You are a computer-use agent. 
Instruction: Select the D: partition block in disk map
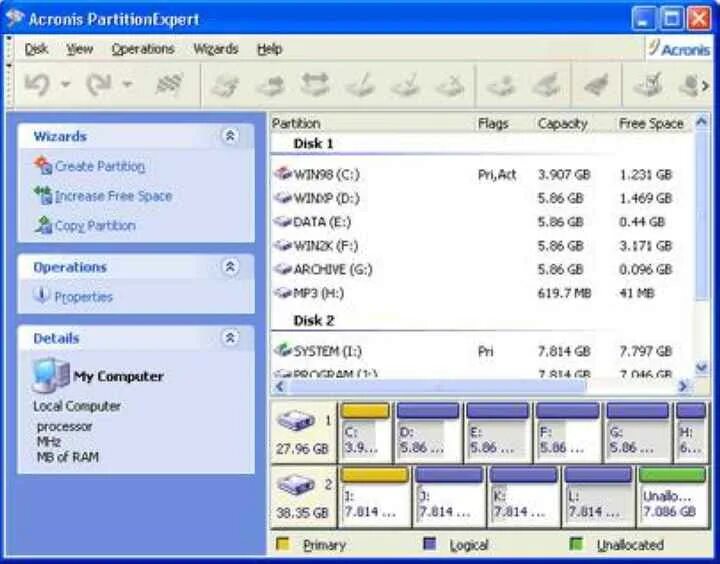pyautogui.click(x=428, y=432)
